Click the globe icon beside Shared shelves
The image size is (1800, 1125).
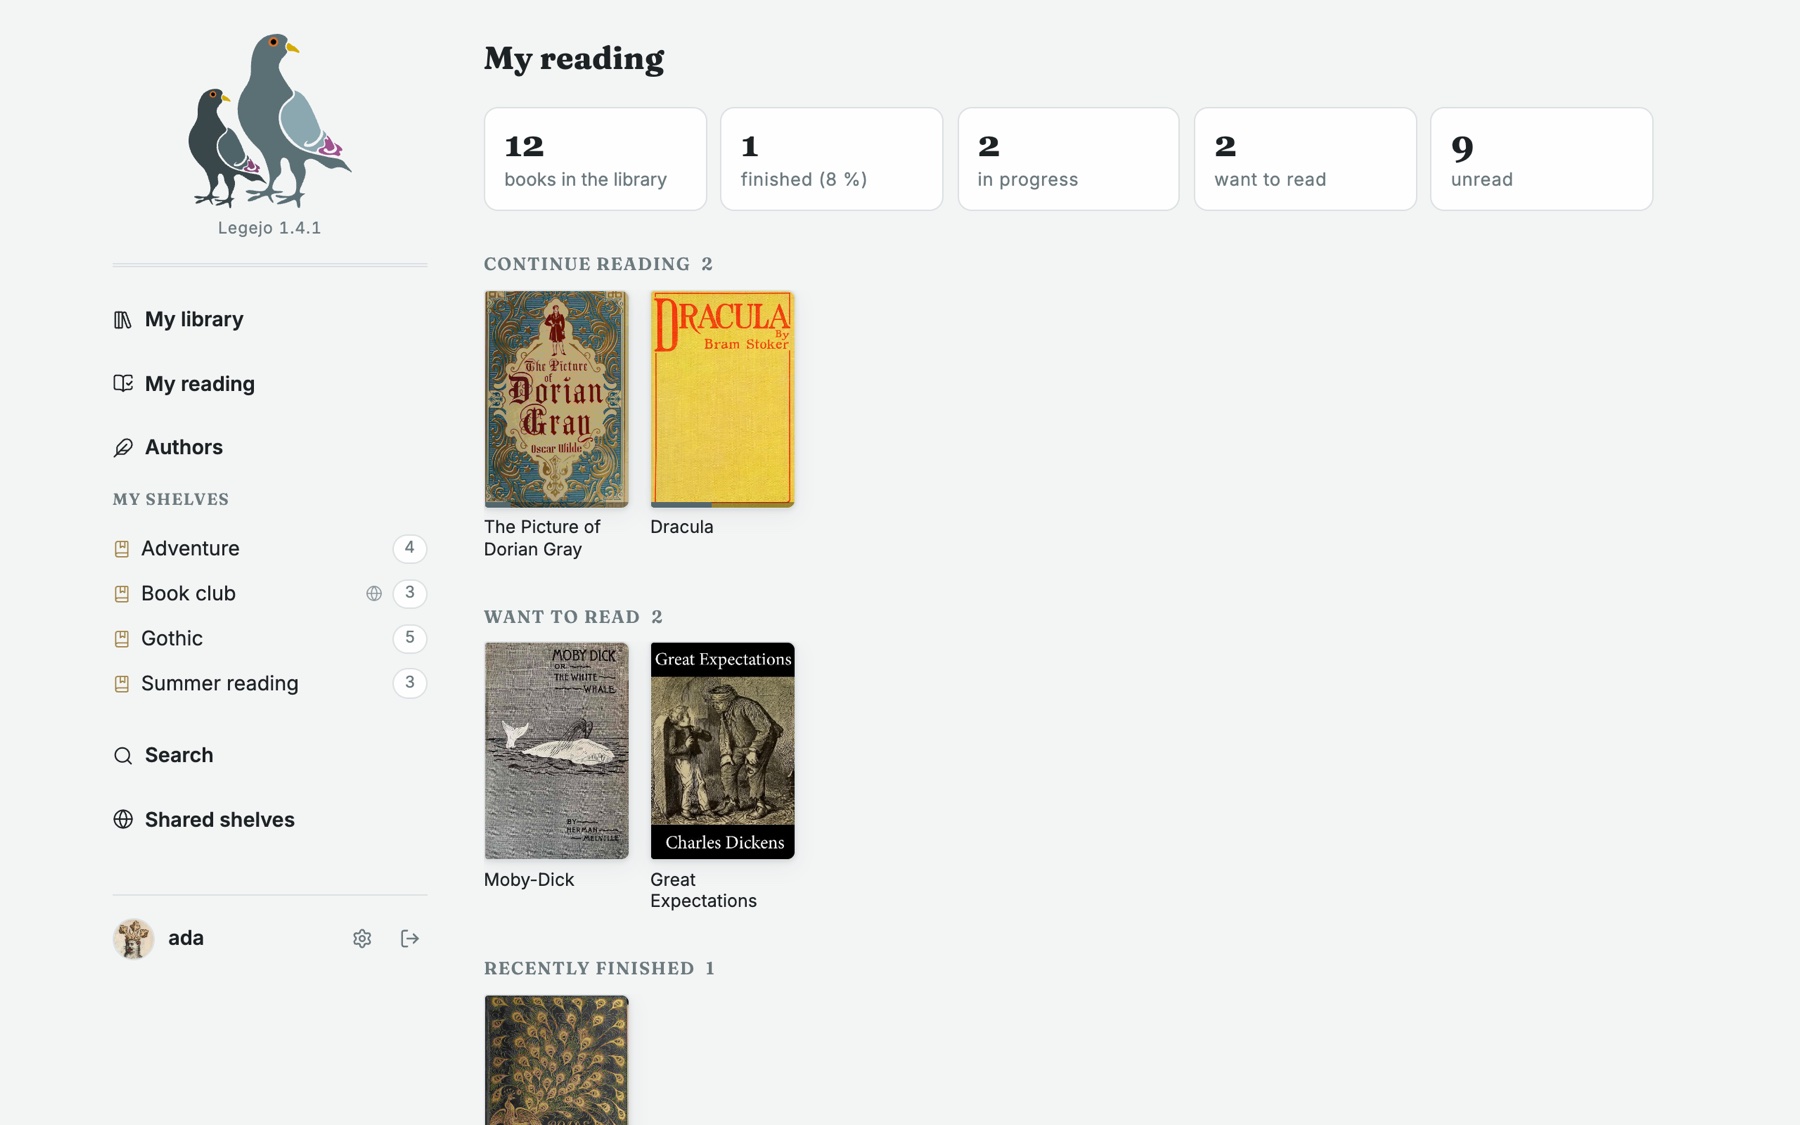click(123, 820)
